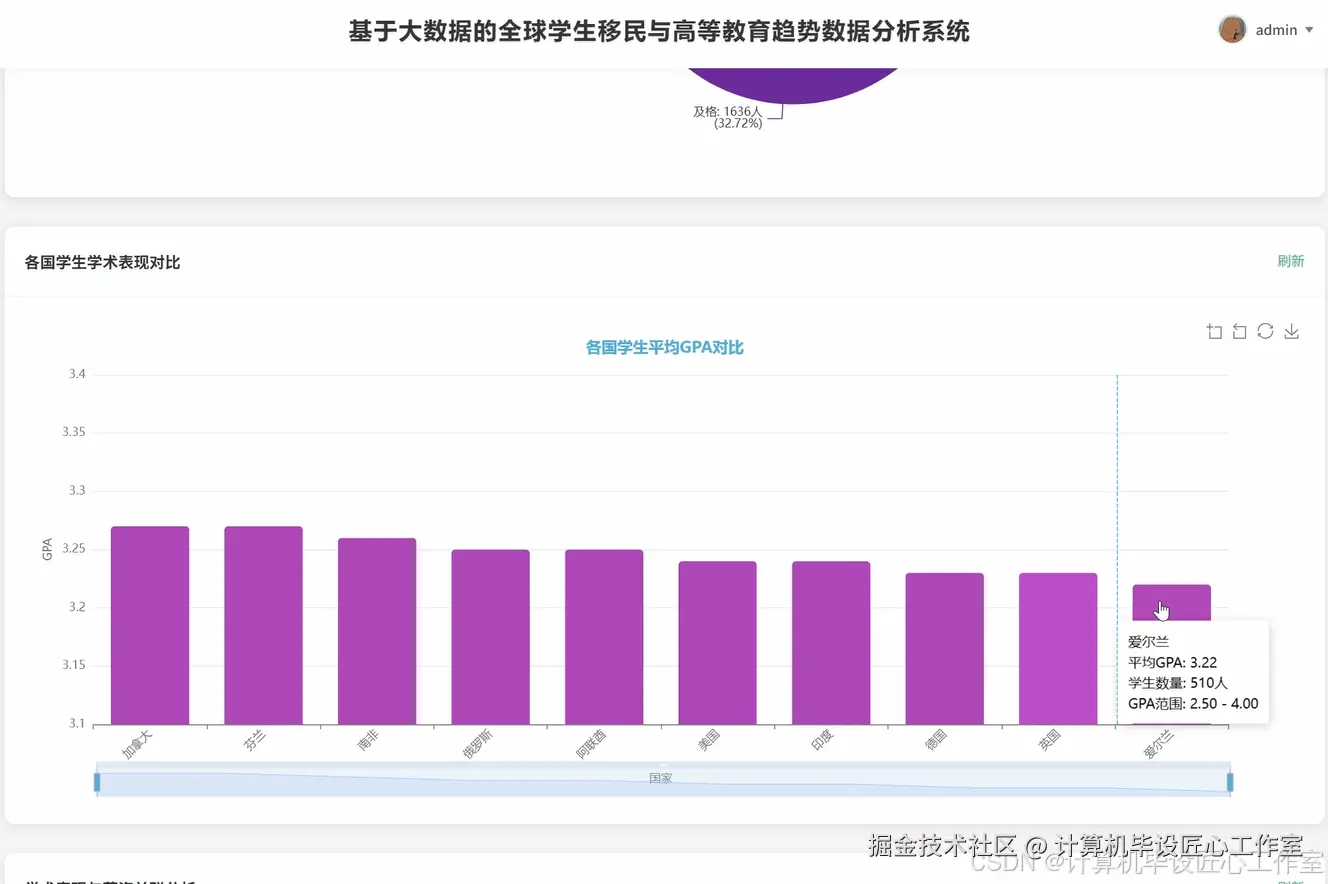Image resolution: width=1328 pixels, height=884 pixels.
Task: Click the 俄罗斯 axis label
Action: (478, 744)
